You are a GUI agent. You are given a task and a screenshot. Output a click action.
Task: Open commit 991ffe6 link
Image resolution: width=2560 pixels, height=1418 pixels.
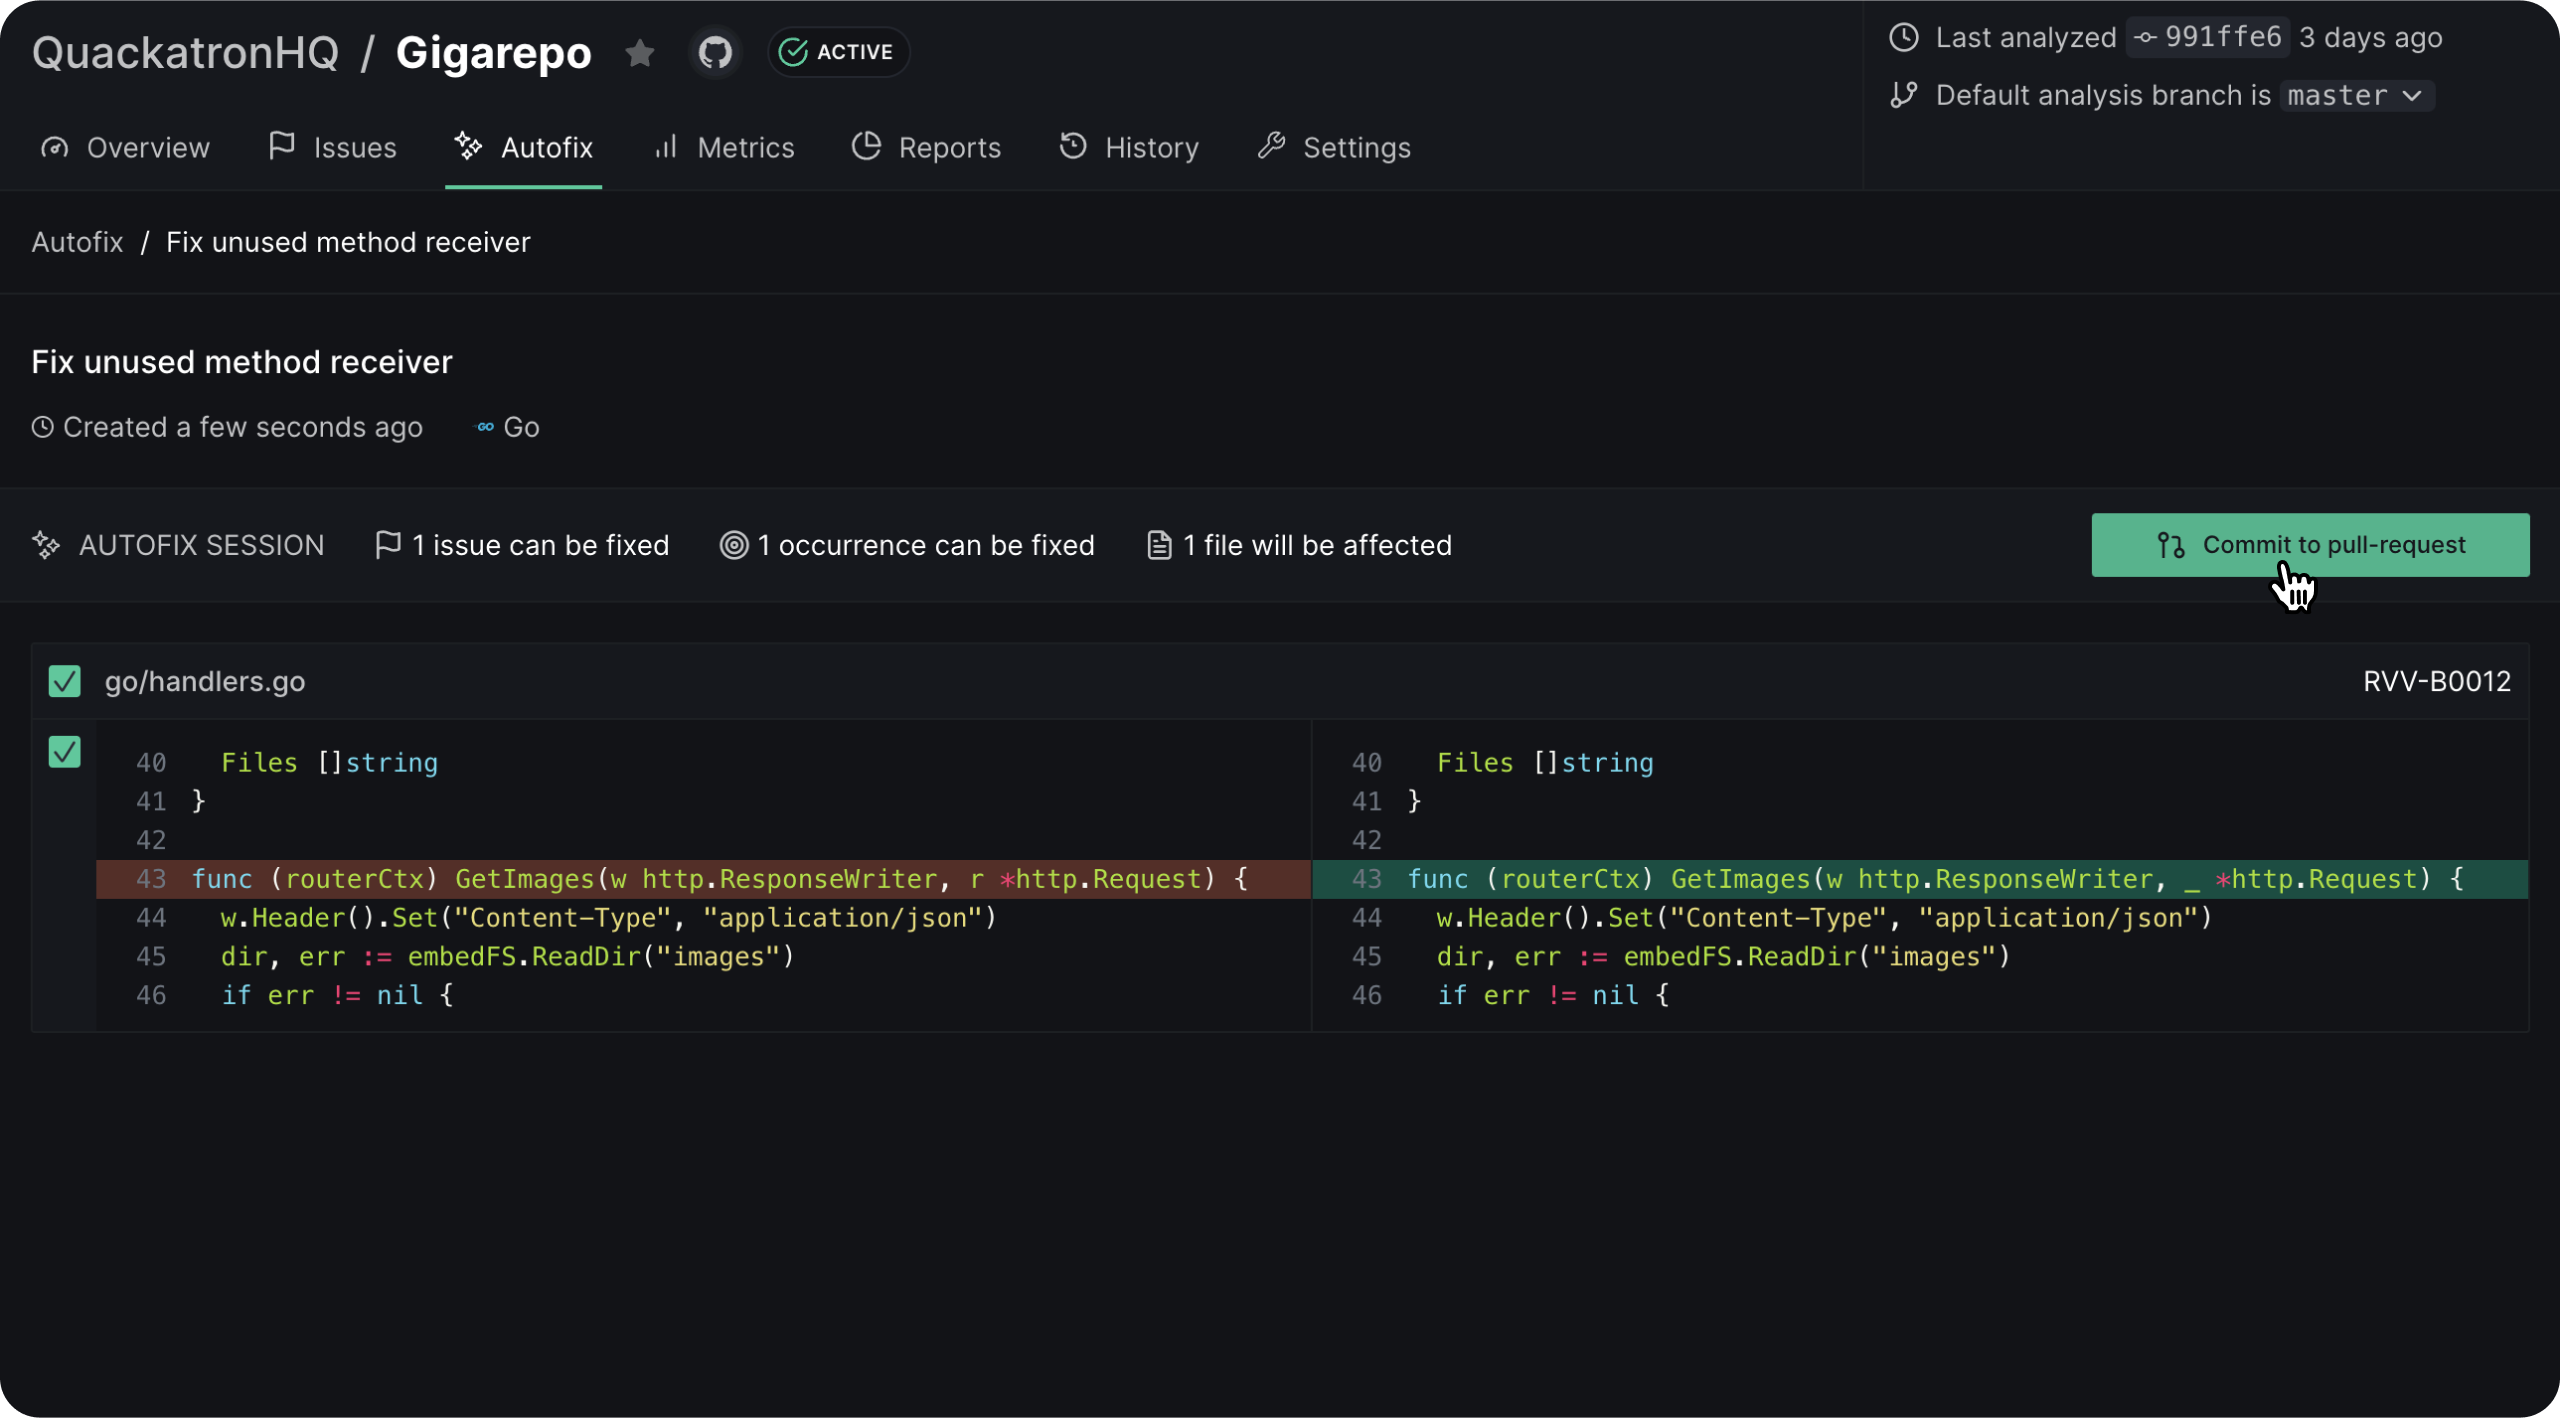(2208, 38)
